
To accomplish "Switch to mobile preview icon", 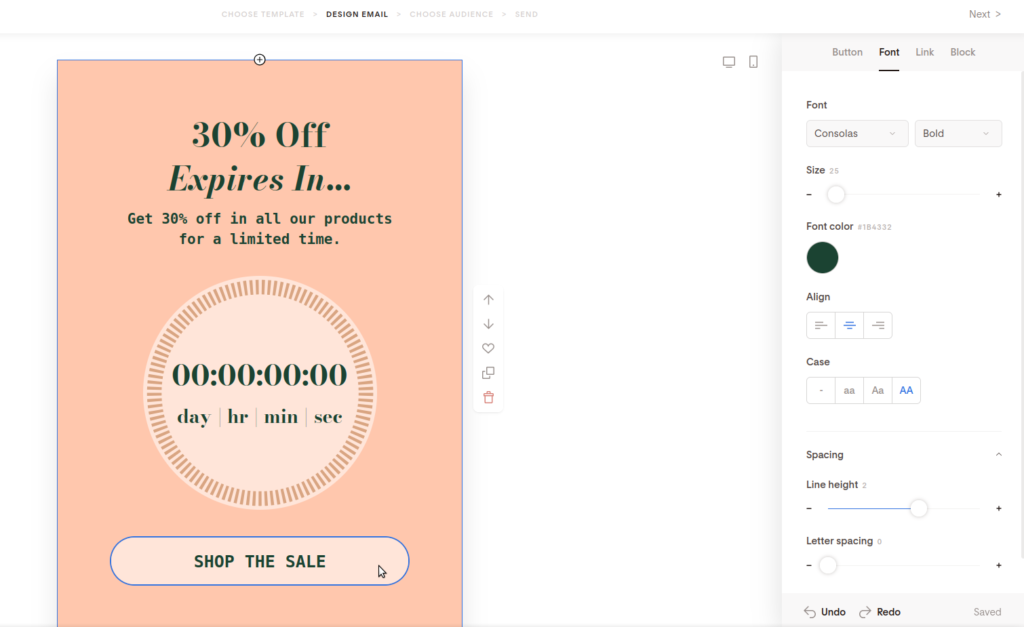I will (x=753, y=62).
